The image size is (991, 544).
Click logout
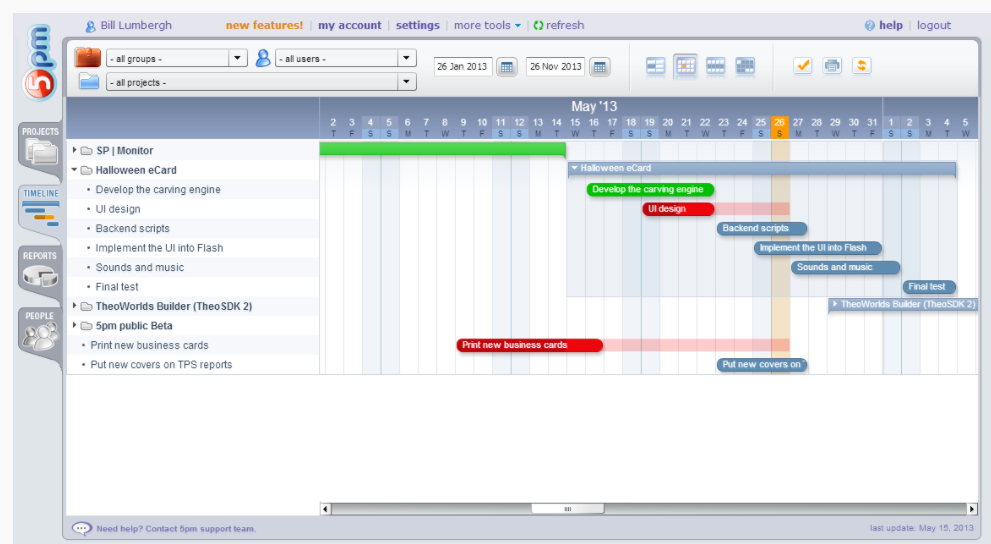pyautogui.click(x=933, y=25)
